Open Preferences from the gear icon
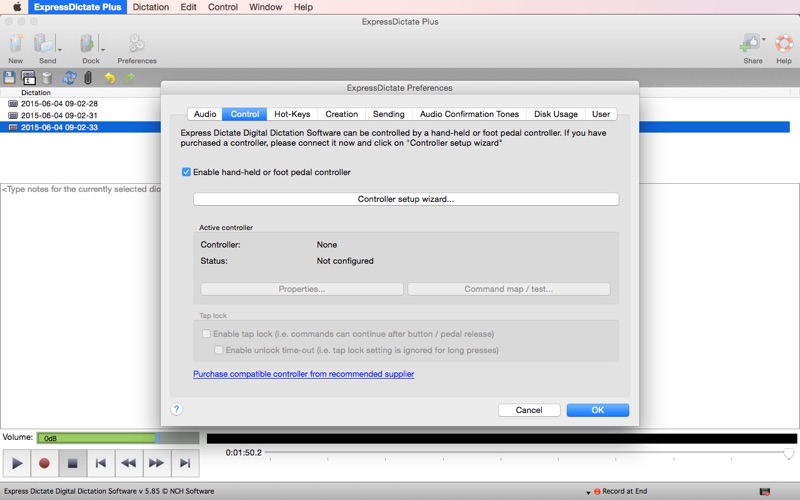This screenshot has height=500, width=800. click(136, 44)
